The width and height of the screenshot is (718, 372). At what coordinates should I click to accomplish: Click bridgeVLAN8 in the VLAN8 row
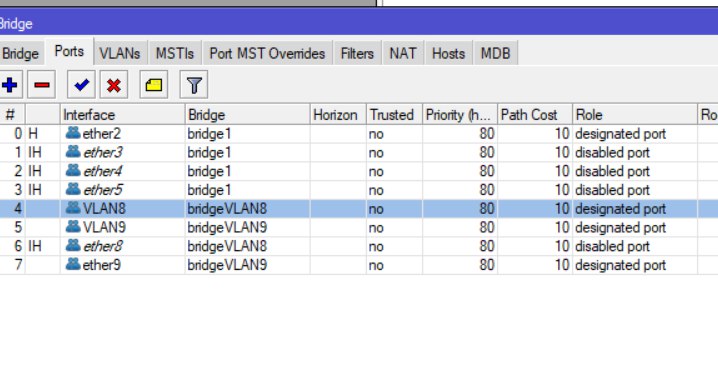pyautogui.click(x=227, y=209)
